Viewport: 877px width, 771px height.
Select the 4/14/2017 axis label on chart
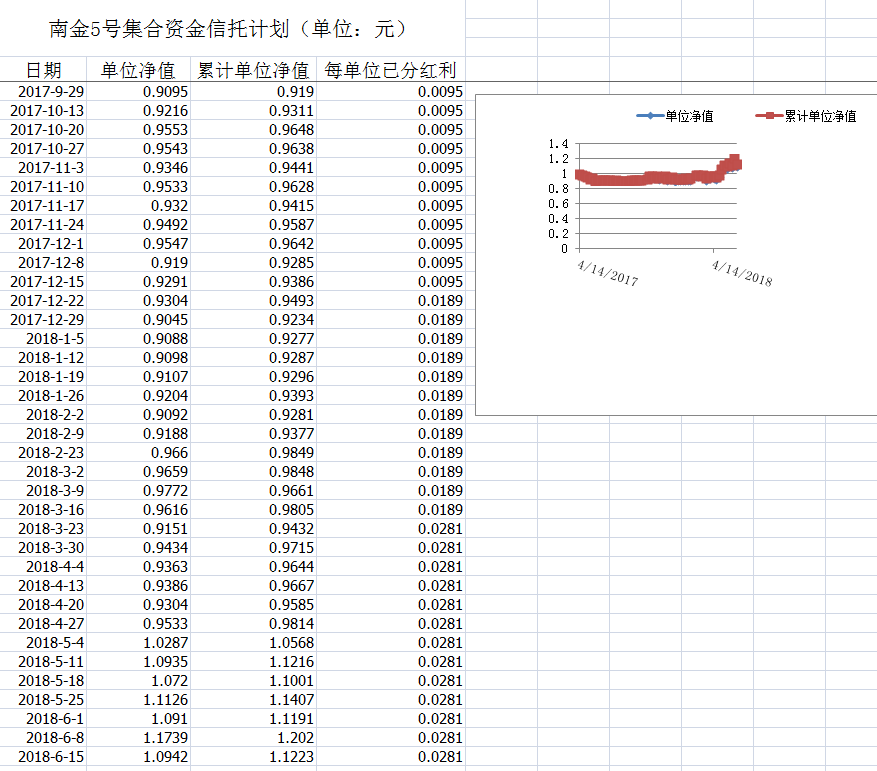(607, 272)
